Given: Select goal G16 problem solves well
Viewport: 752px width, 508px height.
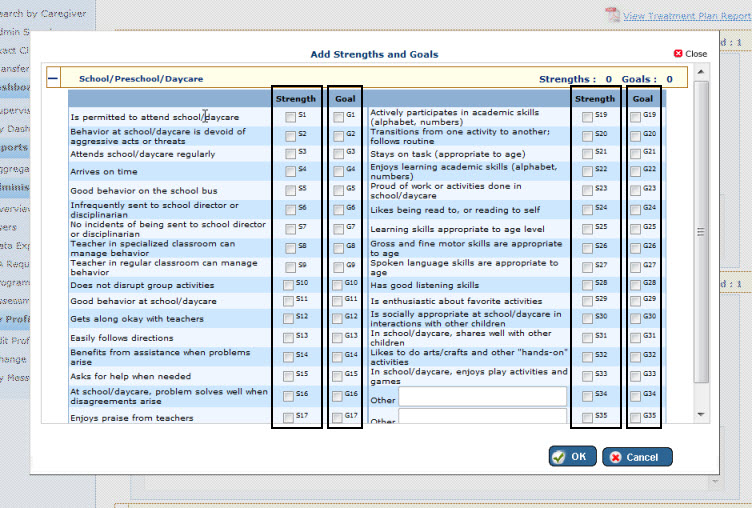Looking at the screenshot, I should (x=337, y=396).
